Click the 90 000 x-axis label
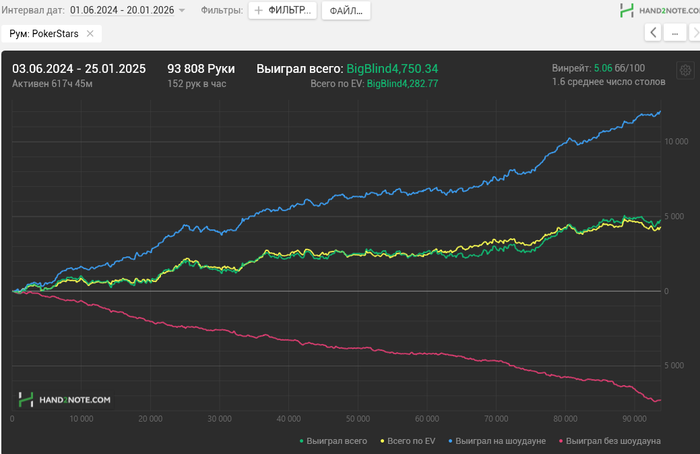Screen dimensions: 700x454 point(634,419)
